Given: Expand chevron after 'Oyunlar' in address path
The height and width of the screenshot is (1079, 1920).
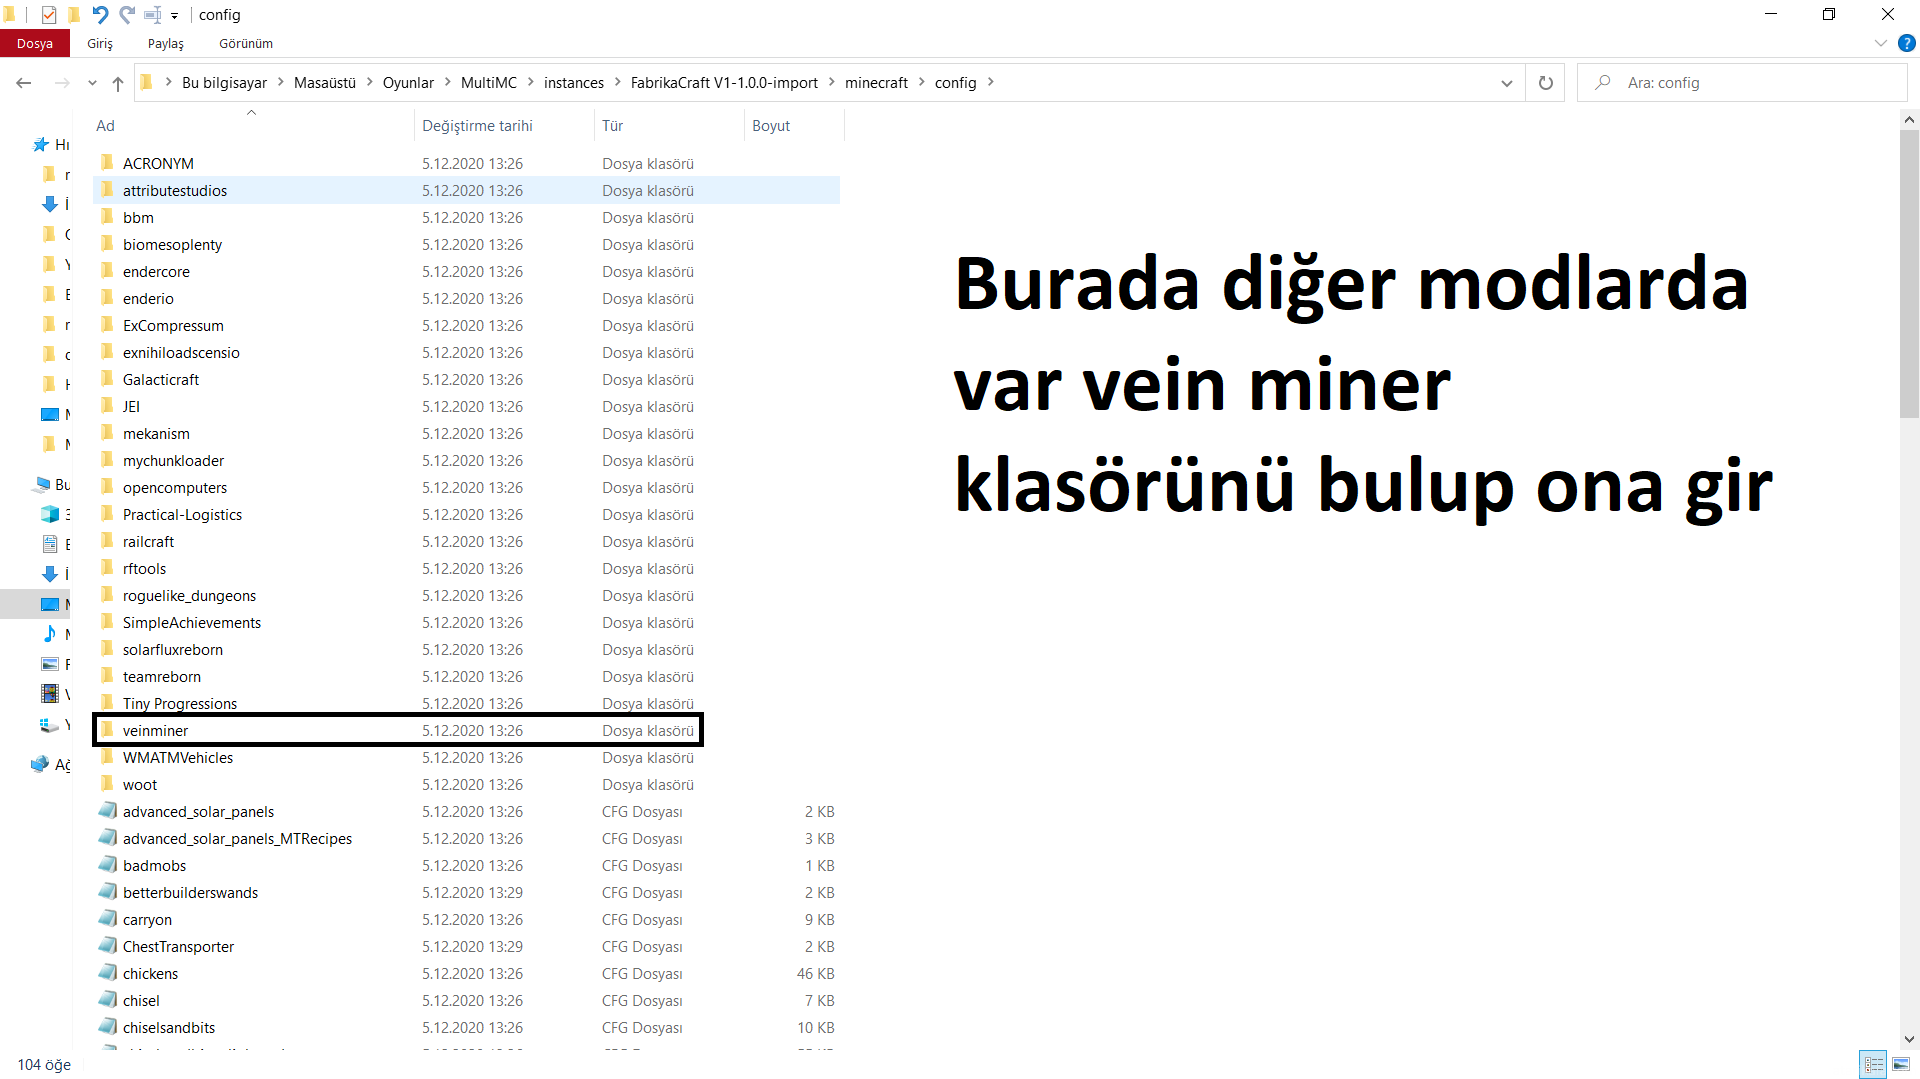Looking at the screenshot, I should [448, 82].
